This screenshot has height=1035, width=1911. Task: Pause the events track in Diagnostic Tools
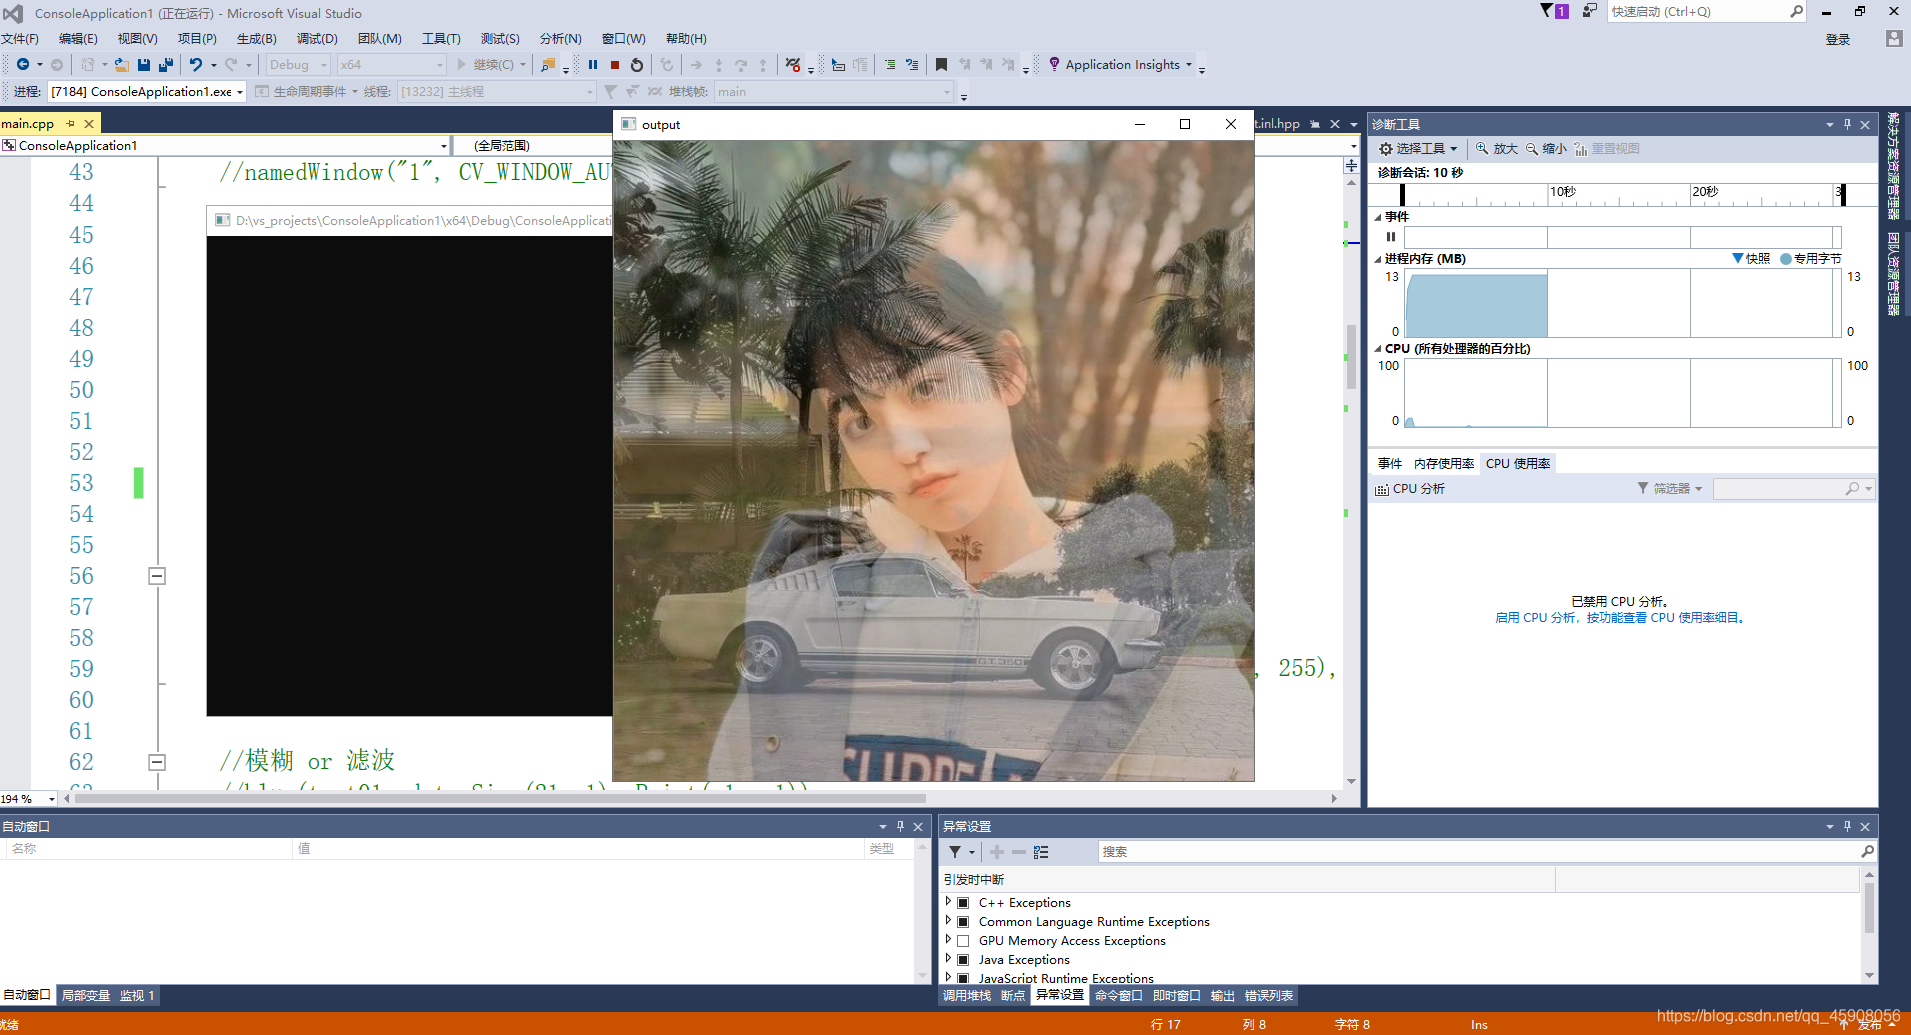[x=1391, y=237]
